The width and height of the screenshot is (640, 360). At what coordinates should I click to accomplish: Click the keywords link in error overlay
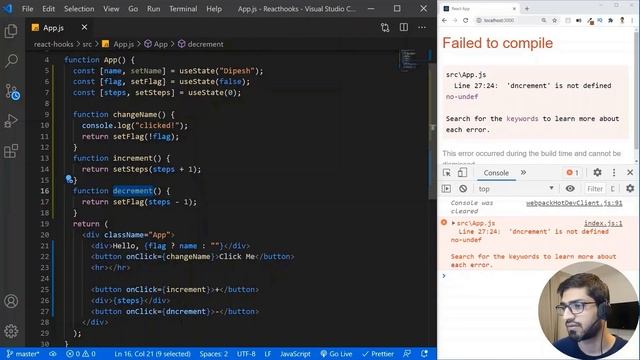point(522,119)
